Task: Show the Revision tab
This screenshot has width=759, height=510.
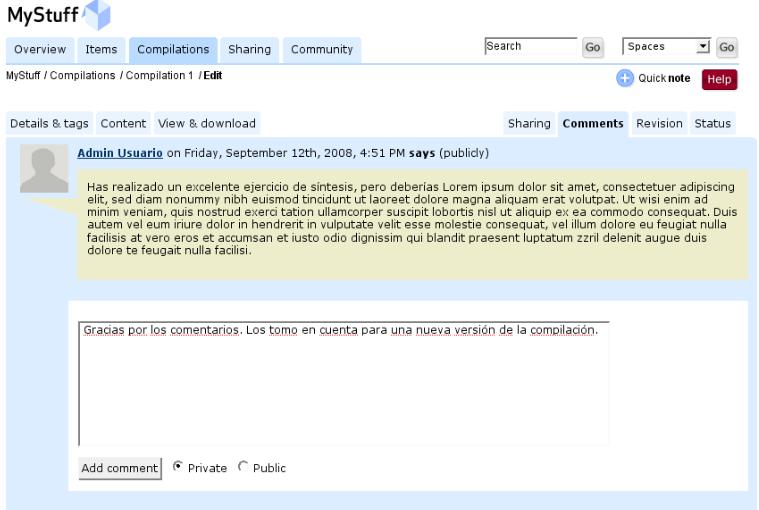Action: tap(660, 123)
